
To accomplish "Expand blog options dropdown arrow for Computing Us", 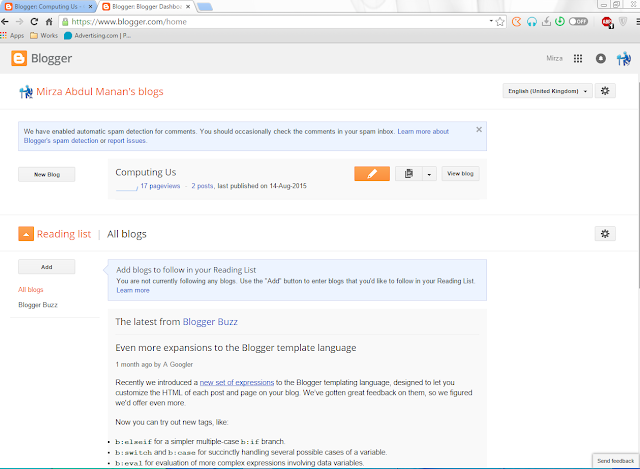I will pyautogui.click(x=429, y=174).
